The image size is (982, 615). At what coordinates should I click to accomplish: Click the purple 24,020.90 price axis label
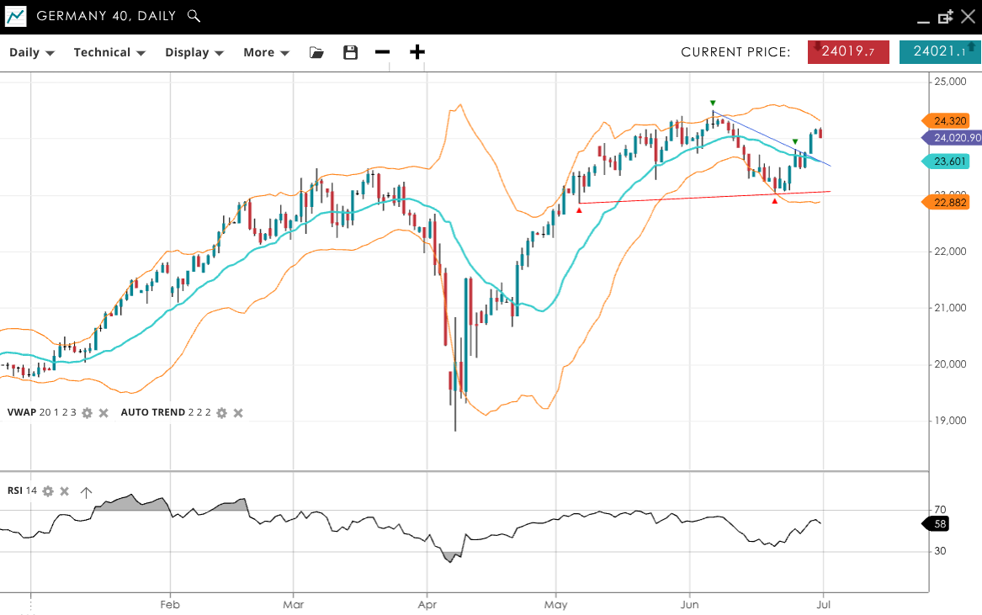(x=954, y=138)
